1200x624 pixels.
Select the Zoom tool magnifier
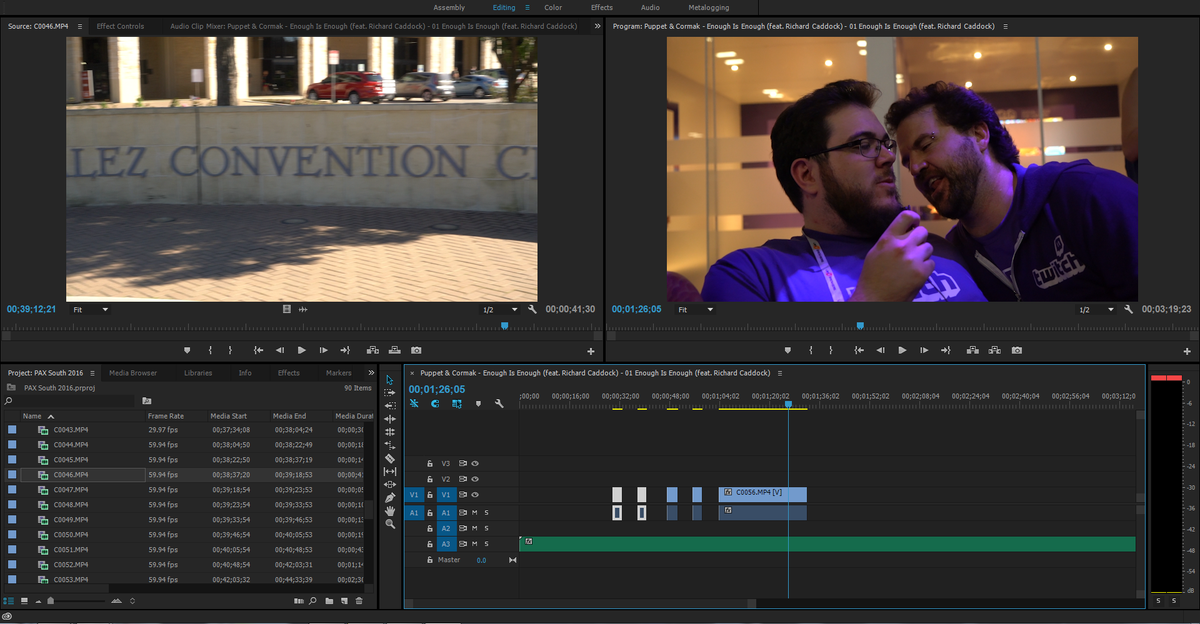pyautogui.click(x=390, y=523)
